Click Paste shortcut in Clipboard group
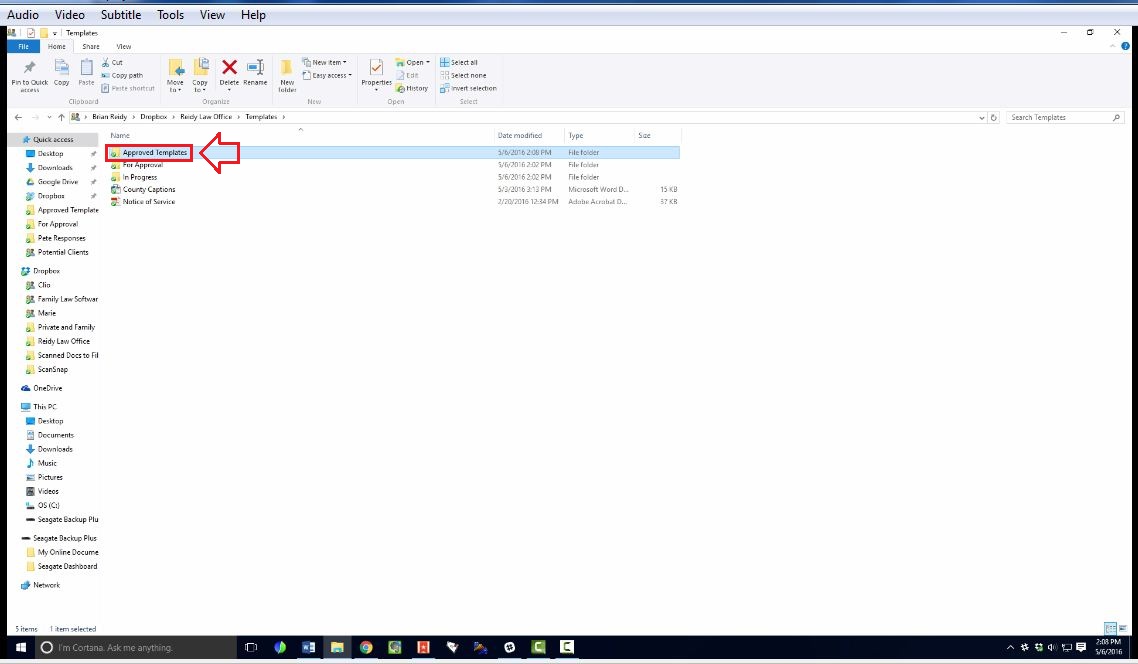The image size is (1138, 664). pyautogui.click(x=128, y=89)
